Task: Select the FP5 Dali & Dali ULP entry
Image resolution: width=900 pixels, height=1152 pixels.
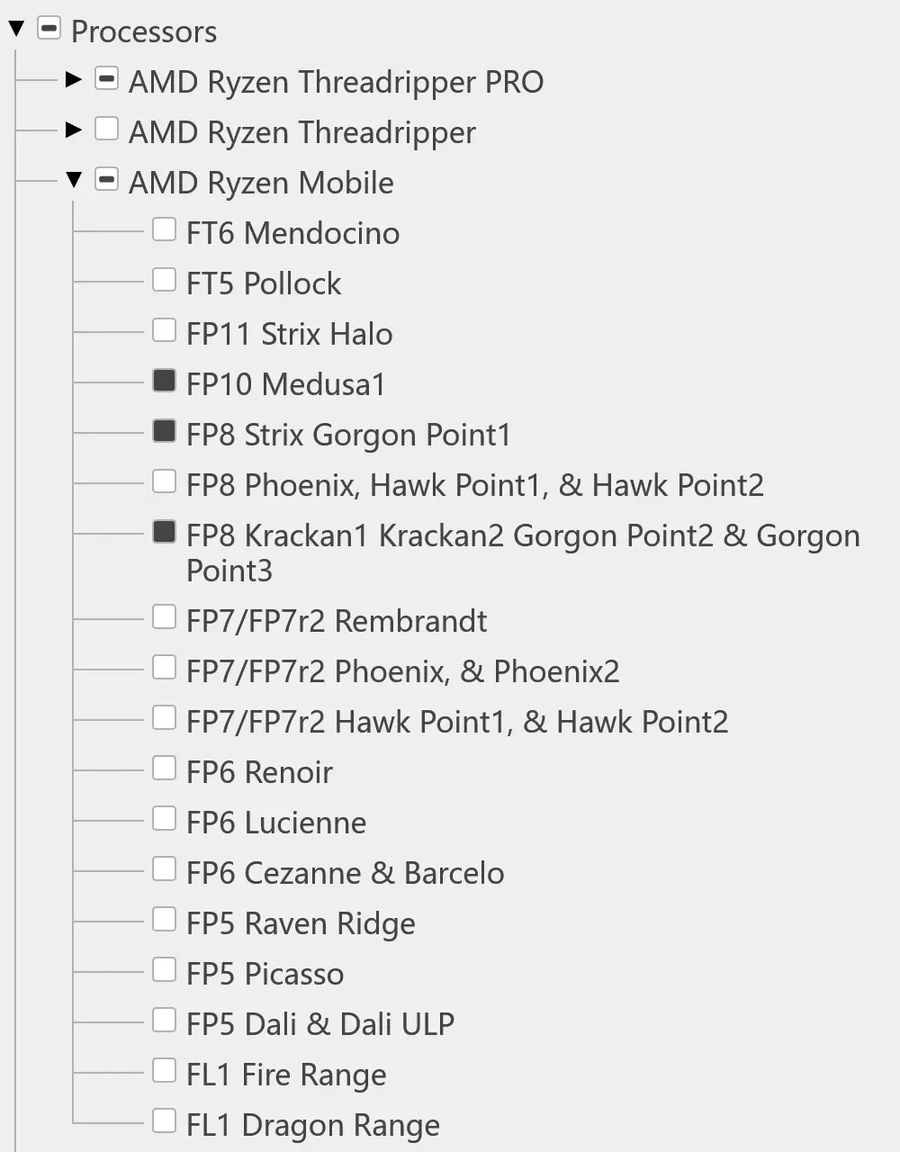Action: [319, 1023]
